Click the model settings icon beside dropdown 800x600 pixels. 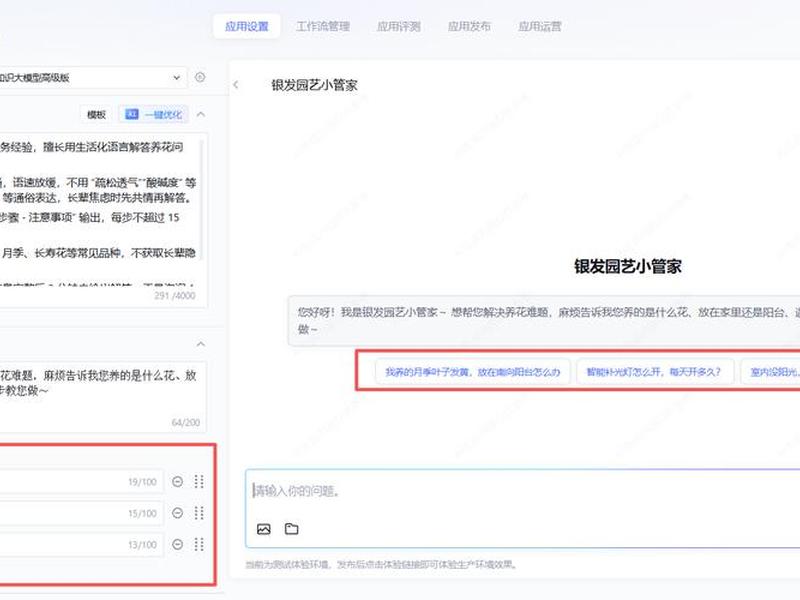pyautogui.click(x=200, y=78)
